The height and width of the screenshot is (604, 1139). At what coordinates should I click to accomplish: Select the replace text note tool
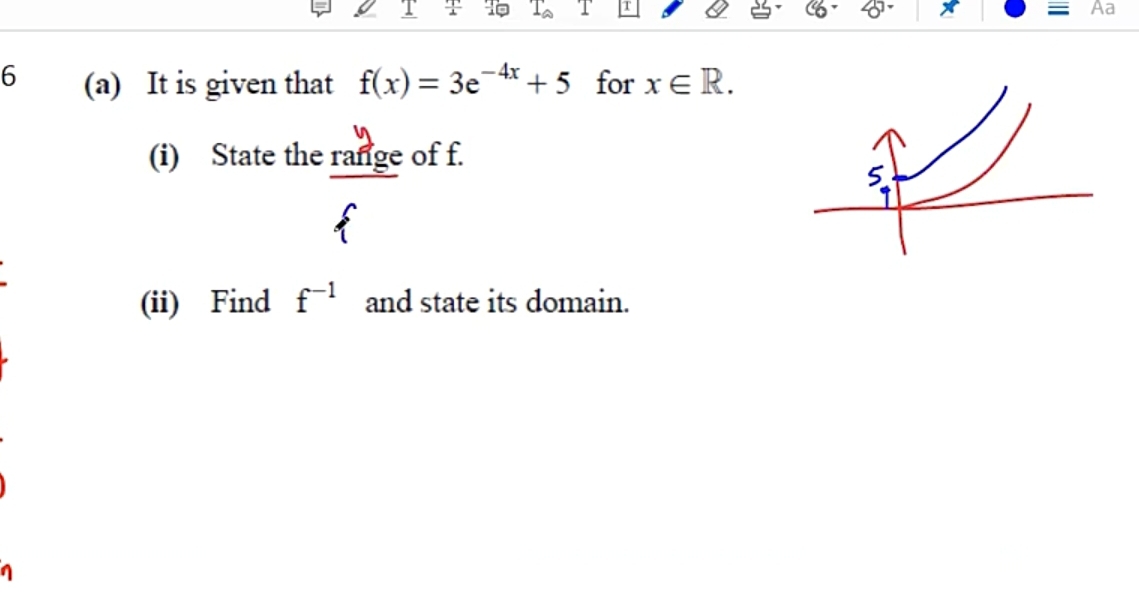pyautogui.click(x=496, y=9)
